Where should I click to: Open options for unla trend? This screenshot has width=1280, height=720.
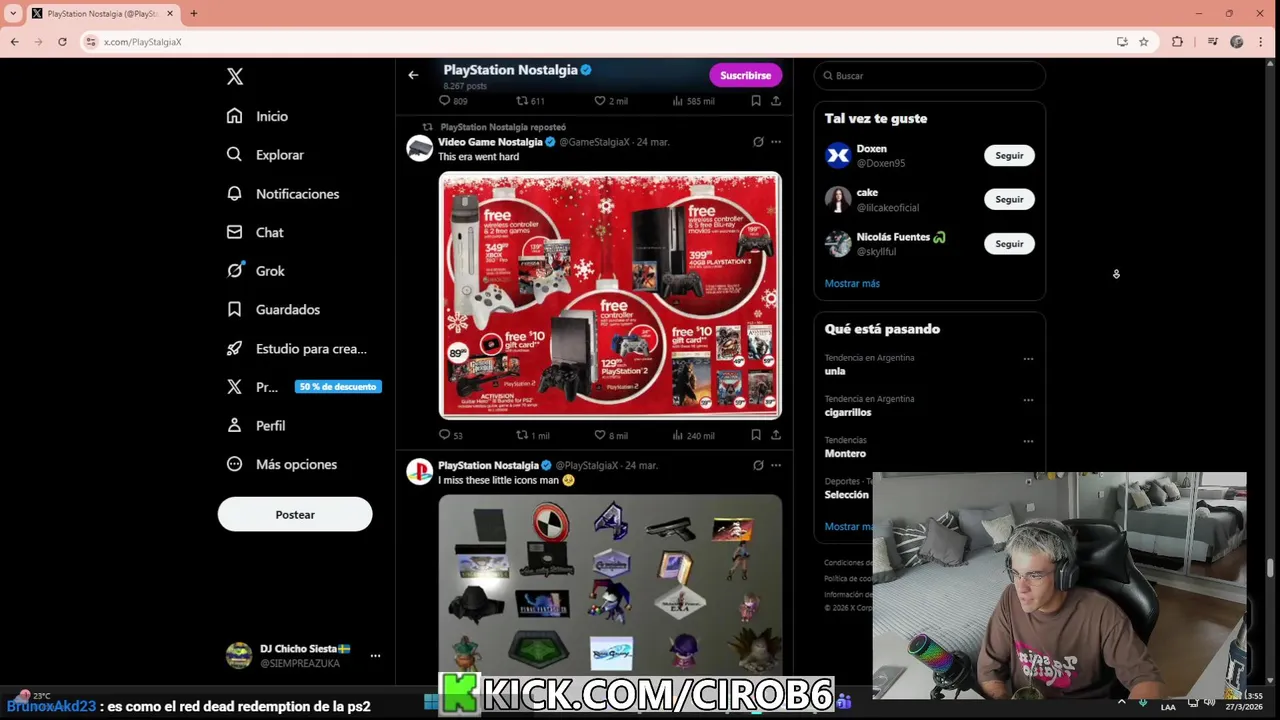pos(1028,358)
